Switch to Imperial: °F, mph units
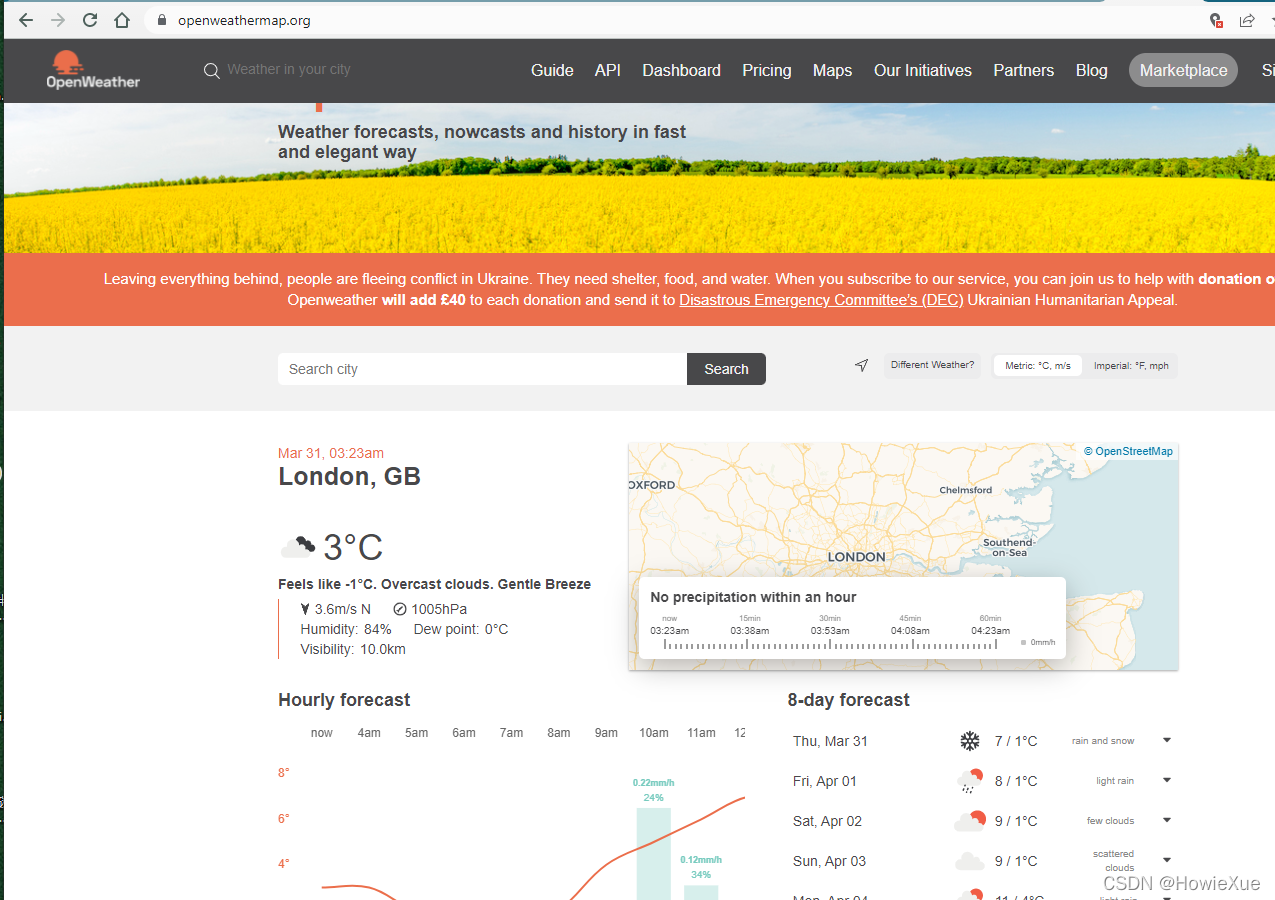This screenshot has height=900, width=1275. click(1131, 366)
